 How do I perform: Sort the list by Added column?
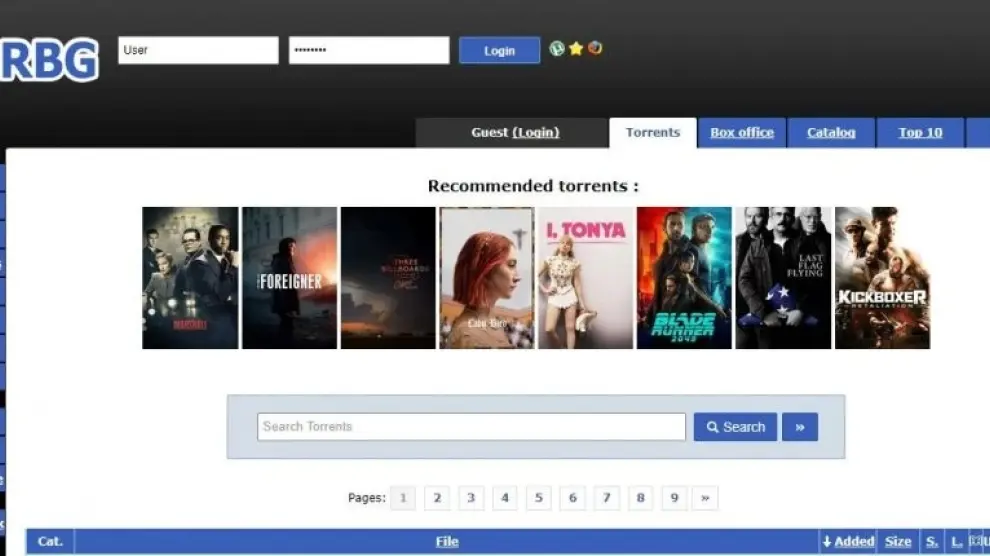pyautogui.click(x=849, y=541)
